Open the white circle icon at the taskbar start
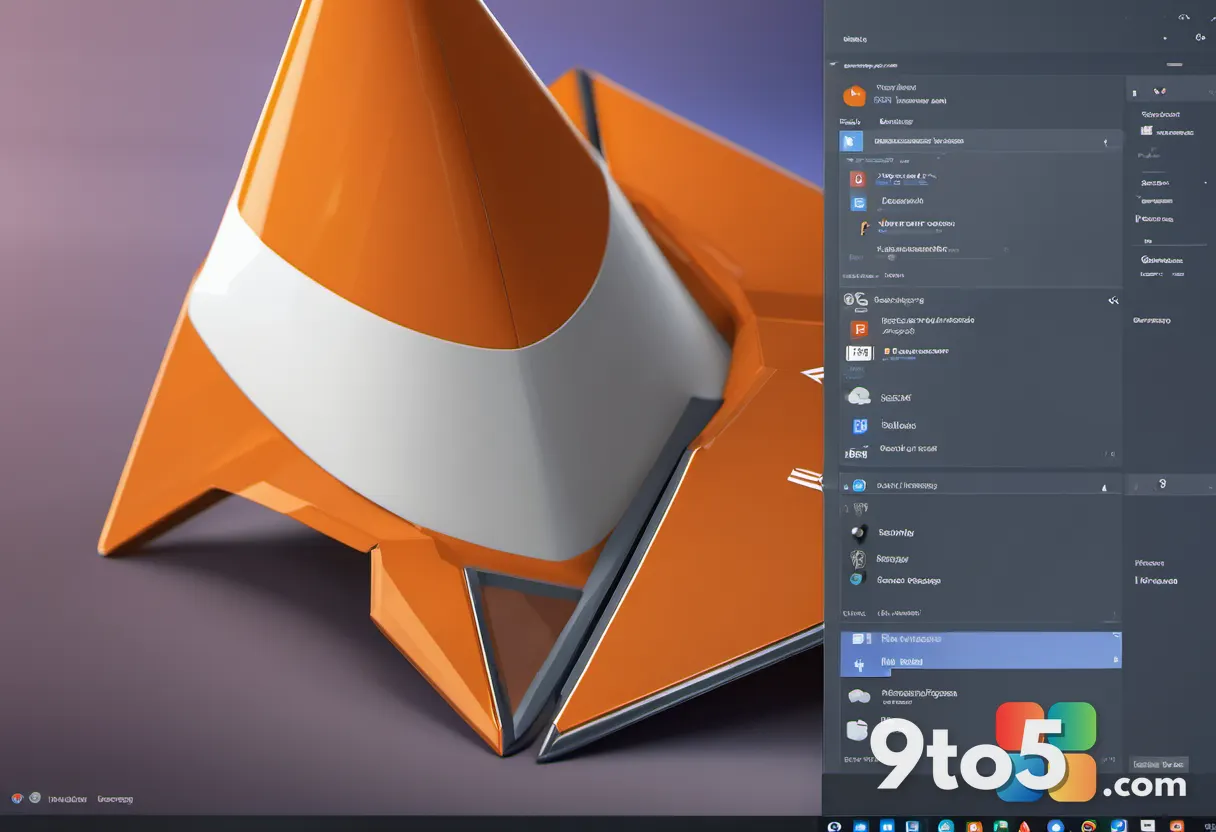Screen dimensions: 1216x832 [x=834, y=826]
